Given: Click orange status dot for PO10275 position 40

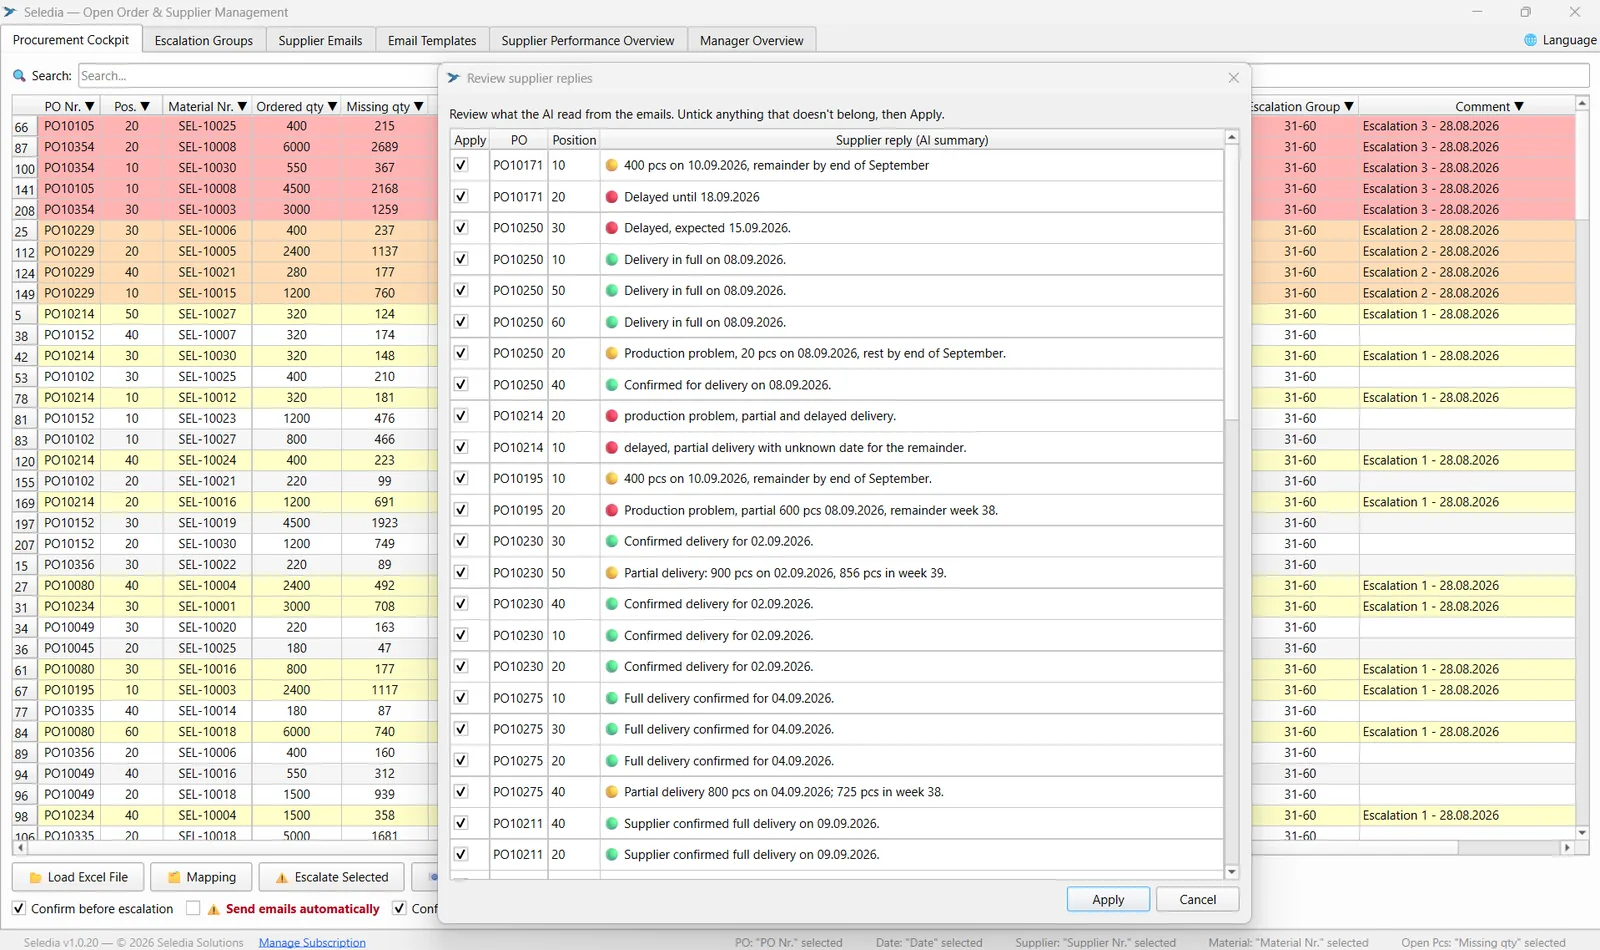Looking at the screenshot, I should pos(612,792).
